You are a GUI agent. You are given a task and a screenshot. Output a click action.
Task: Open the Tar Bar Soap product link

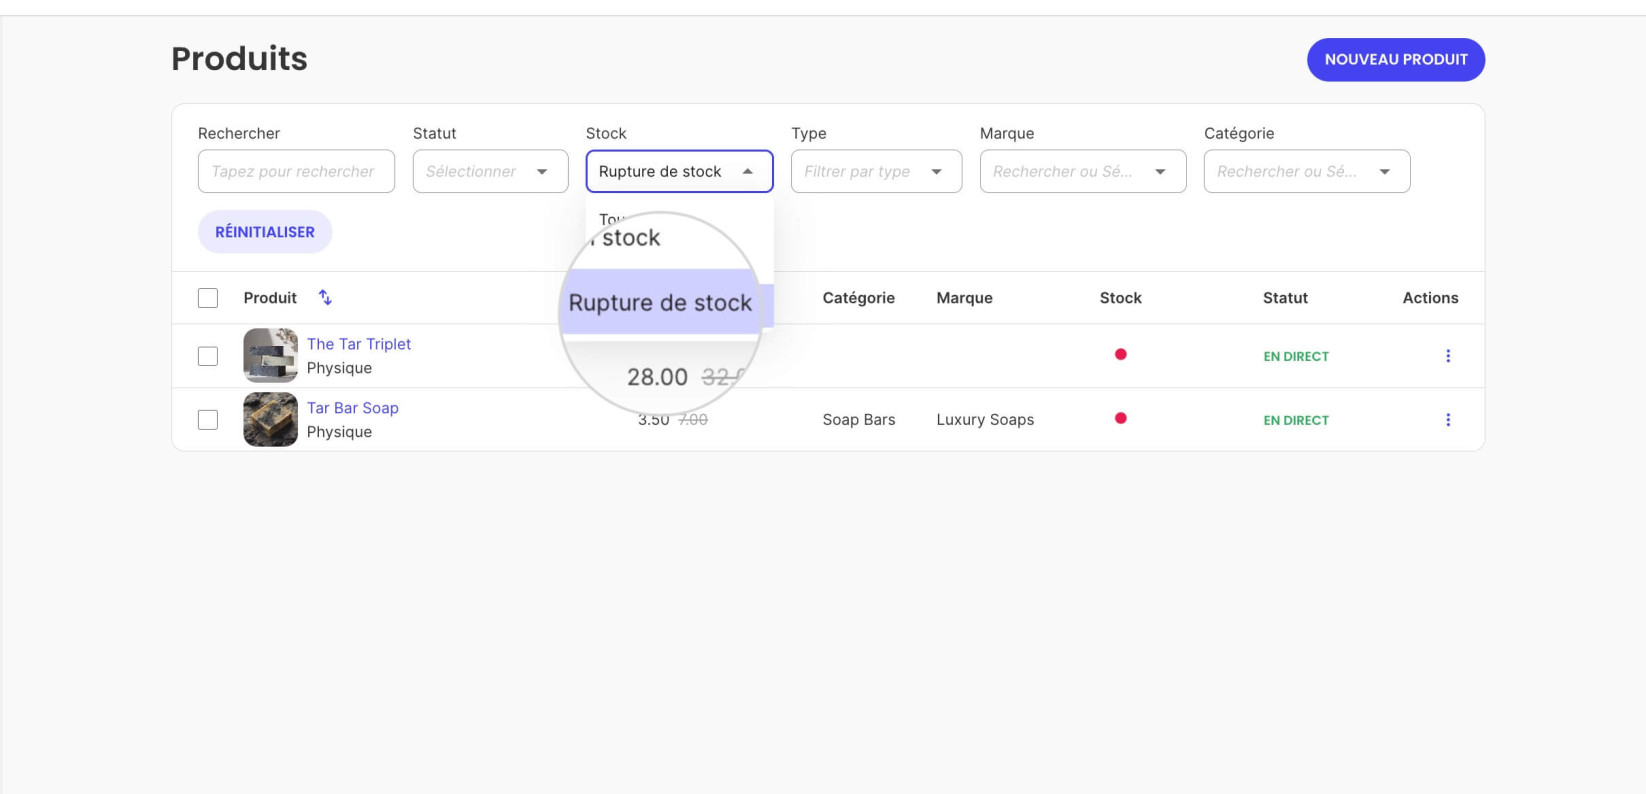pos(353,408)
